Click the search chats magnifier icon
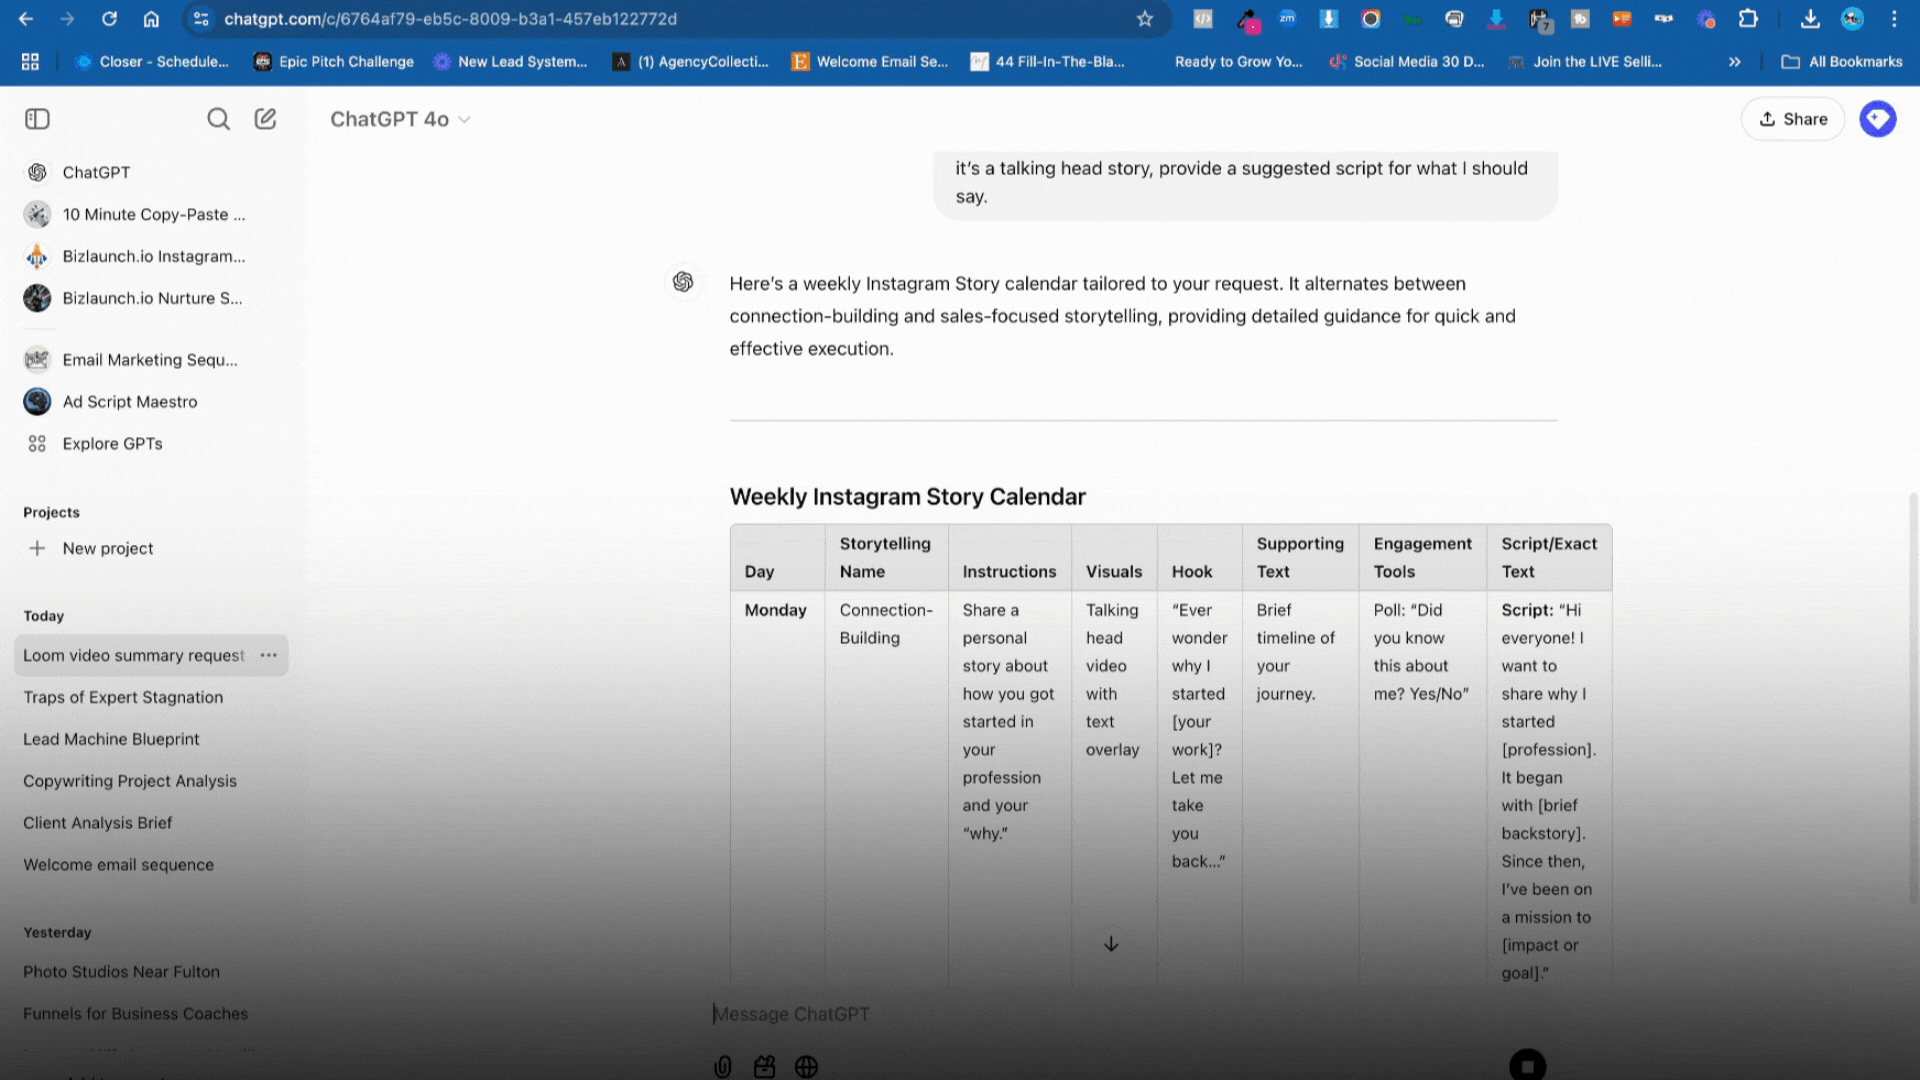Viewport: 1920px width, 1080px height. pyautogui.click(x=218, y=119)
